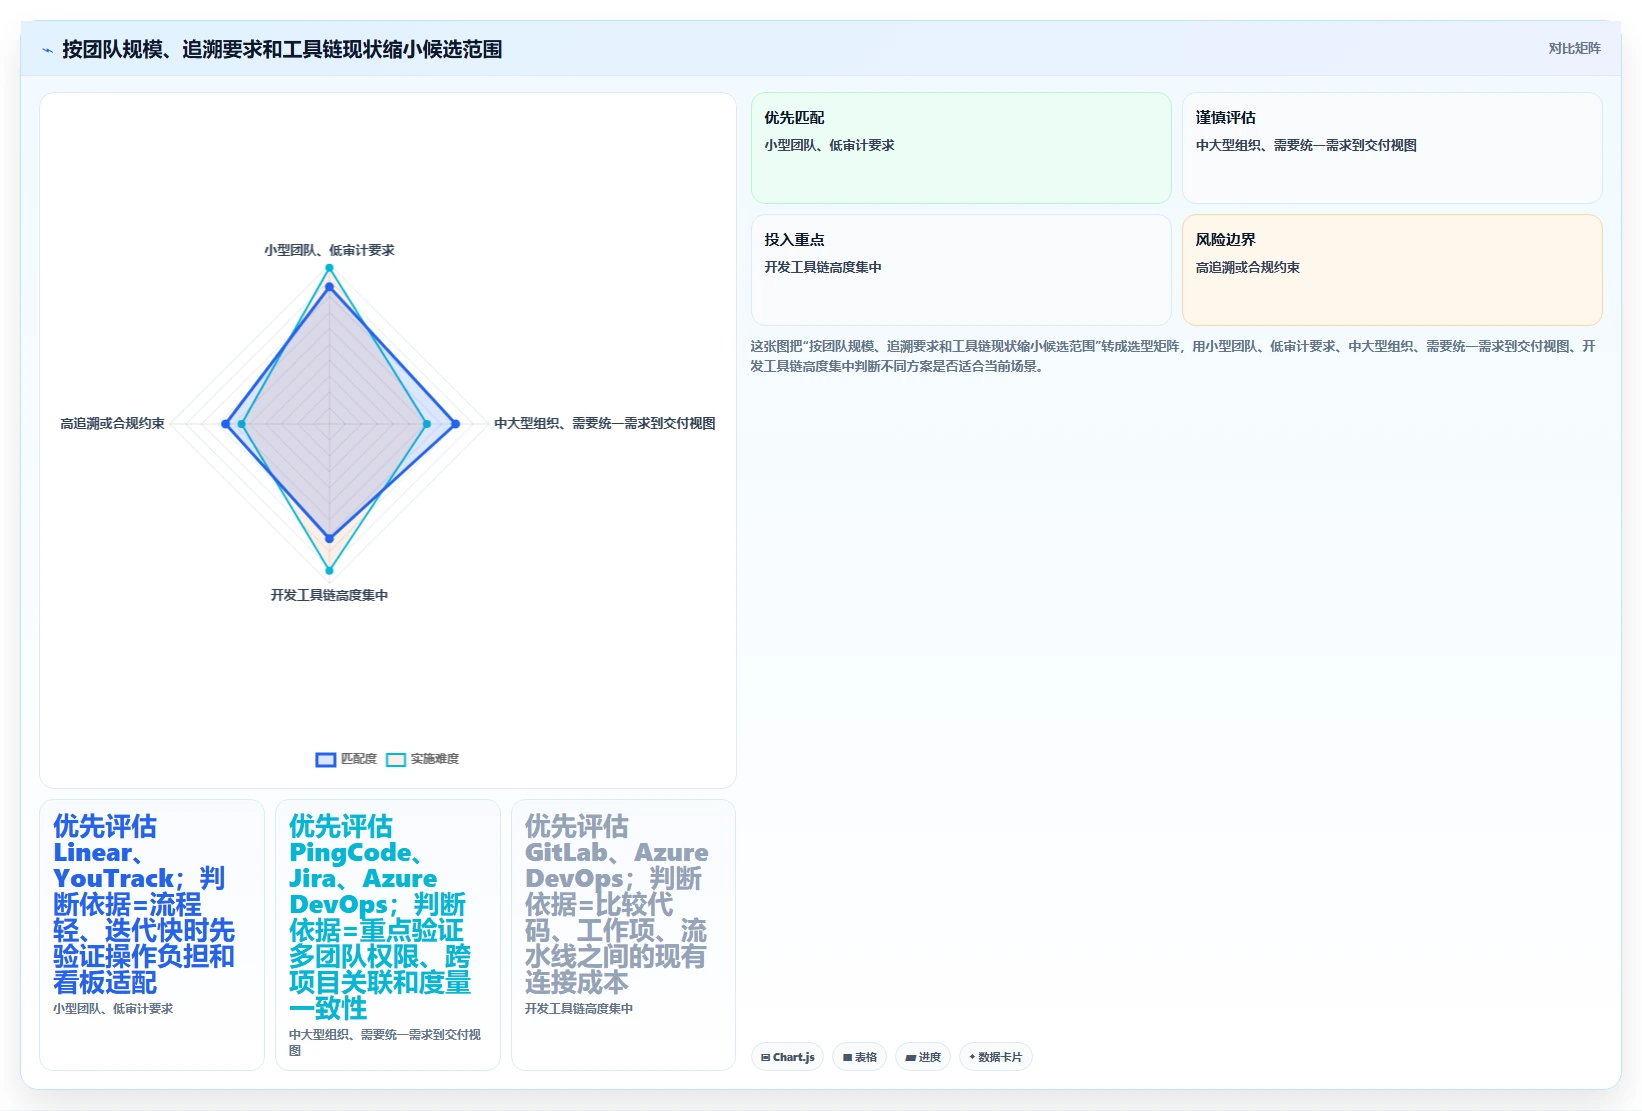The width and height of the screenshot is (1642, 1111).
Task: Click the 高追溯或合规约束 radar axis label
Action: (112, 424)
